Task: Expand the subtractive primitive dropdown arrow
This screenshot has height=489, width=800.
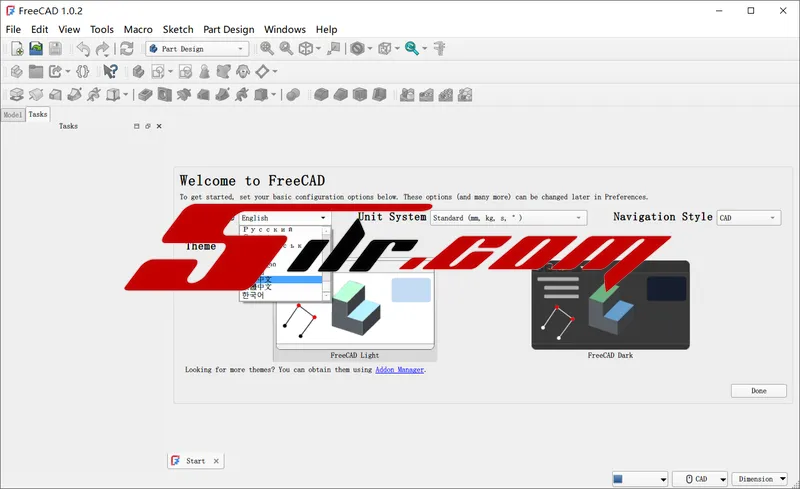Action: click(274, 94)
